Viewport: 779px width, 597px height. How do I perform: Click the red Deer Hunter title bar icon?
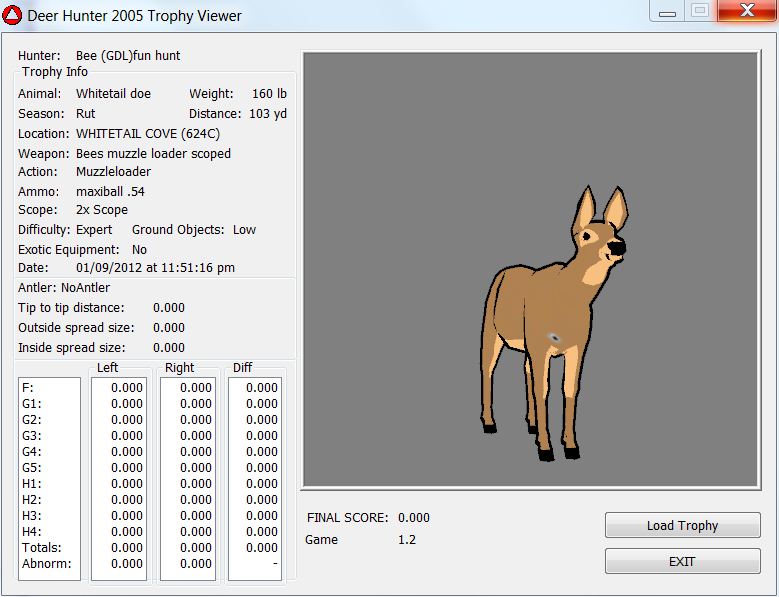(13, 16)
